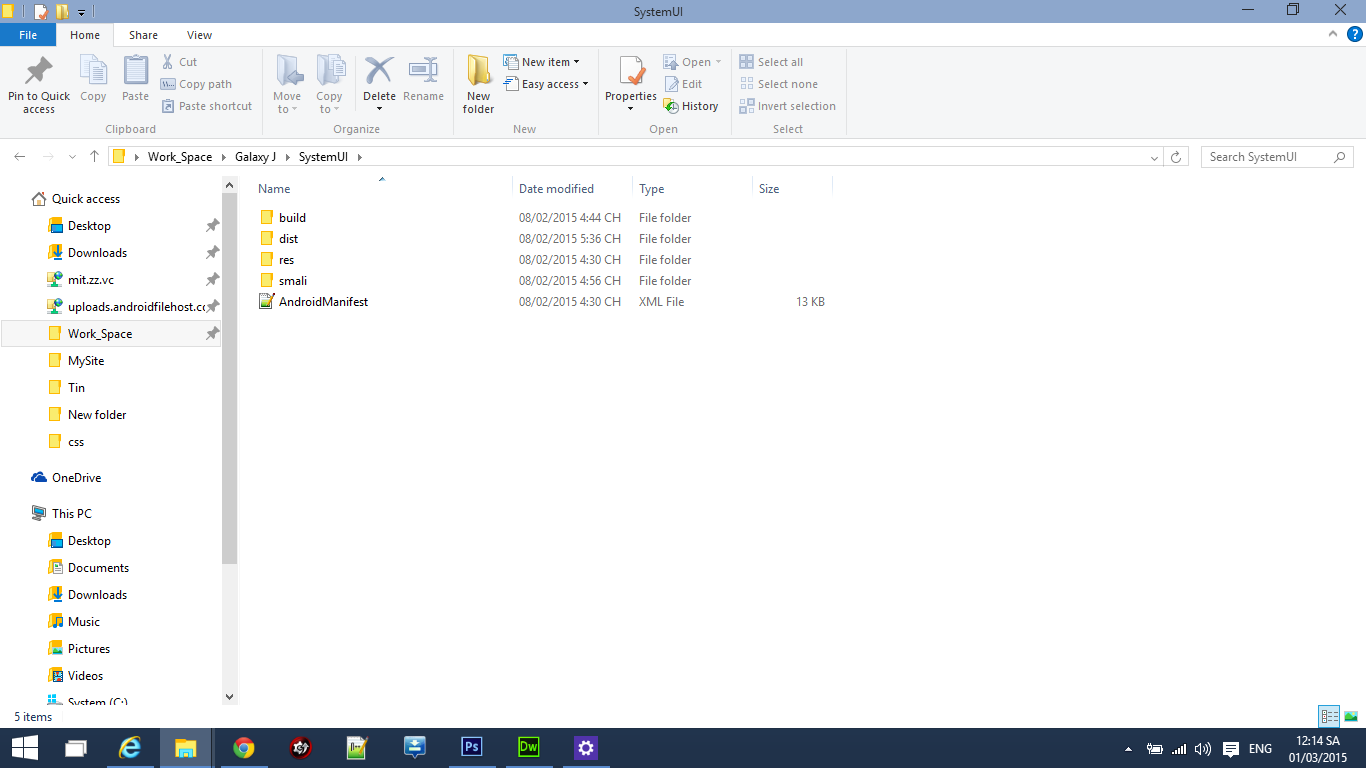The image size is (1366, 768).
Task: Click the Copy to icon in Organize group
Action: [x=330, y=71]
